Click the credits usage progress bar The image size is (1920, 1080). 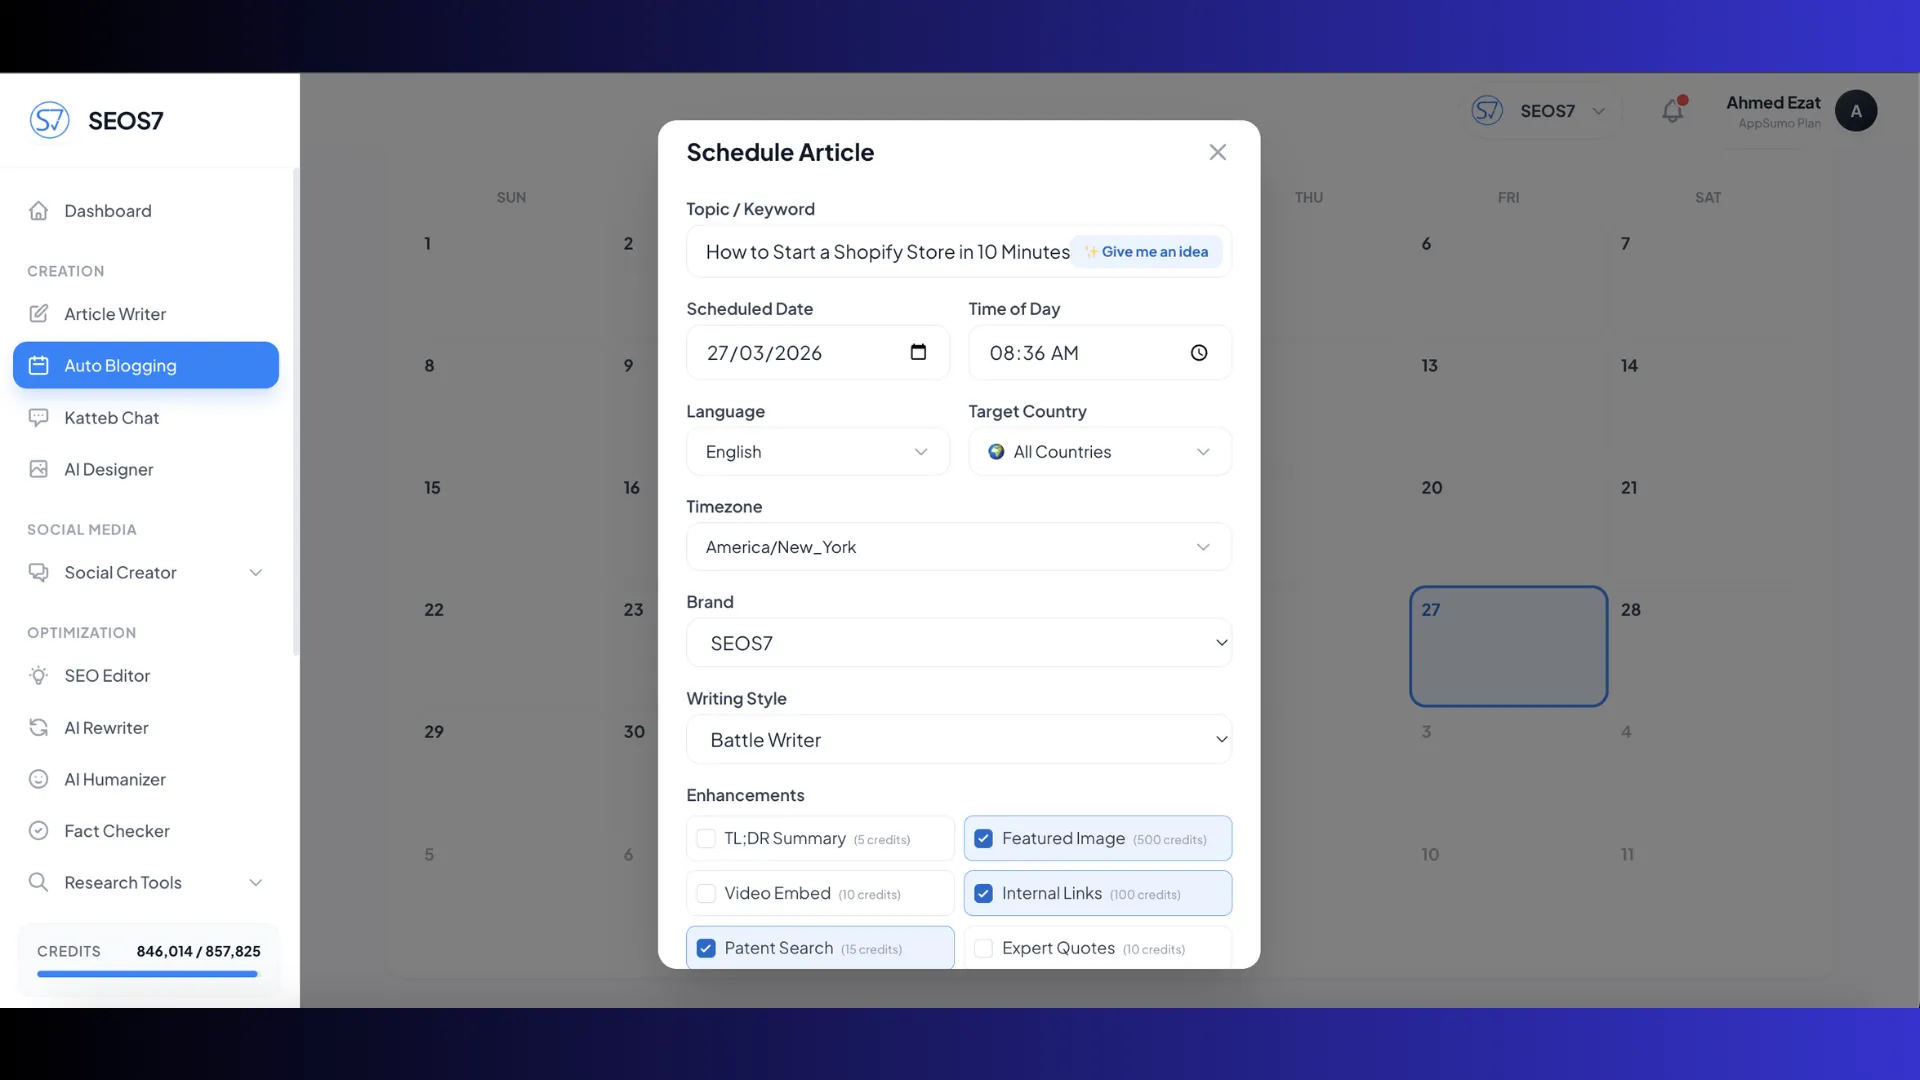147,974
